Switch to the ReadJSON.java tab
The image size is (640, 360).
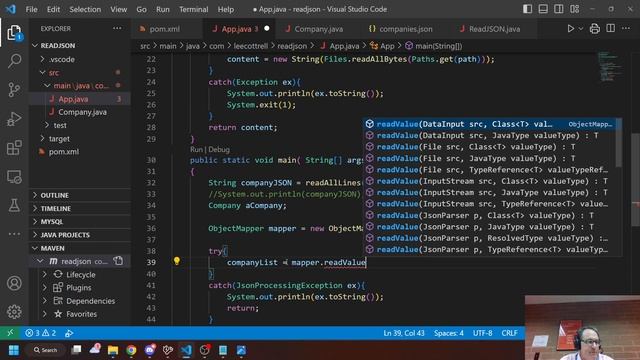pos(494,29)
